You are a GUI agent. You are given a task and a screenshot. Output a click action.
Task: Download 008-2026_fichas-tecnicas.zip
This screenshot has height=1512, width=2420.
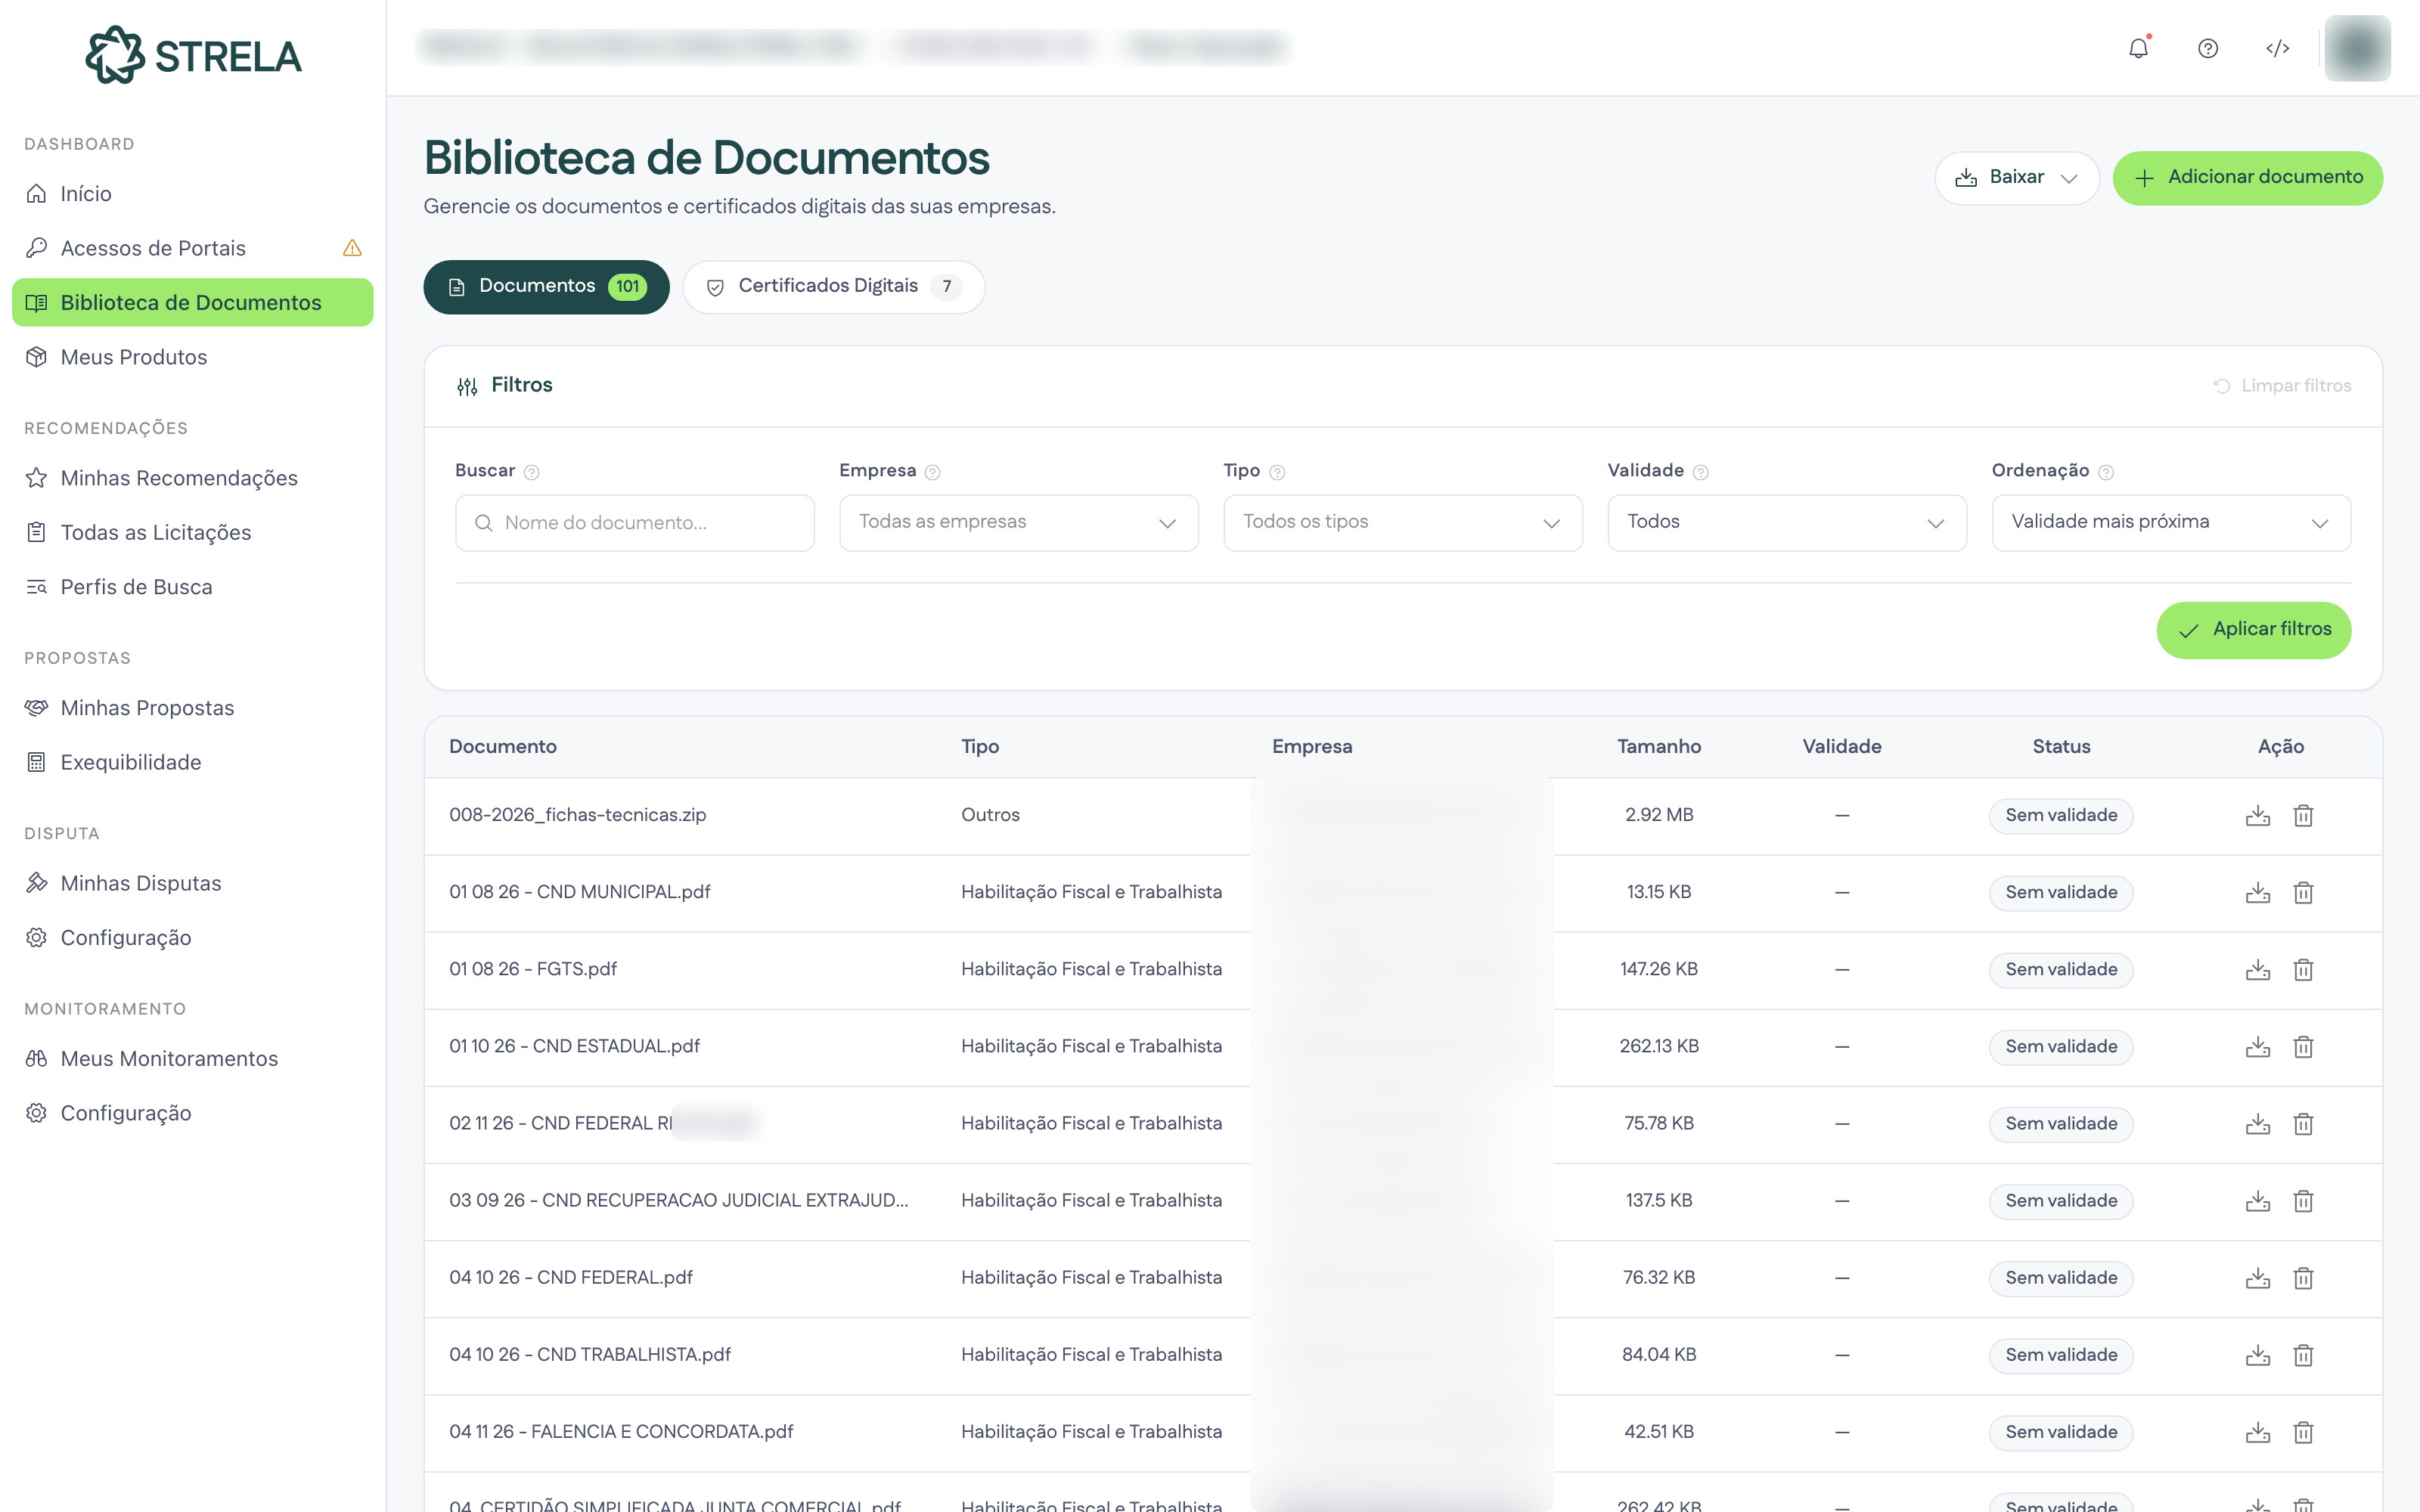tap(2257, 815)
